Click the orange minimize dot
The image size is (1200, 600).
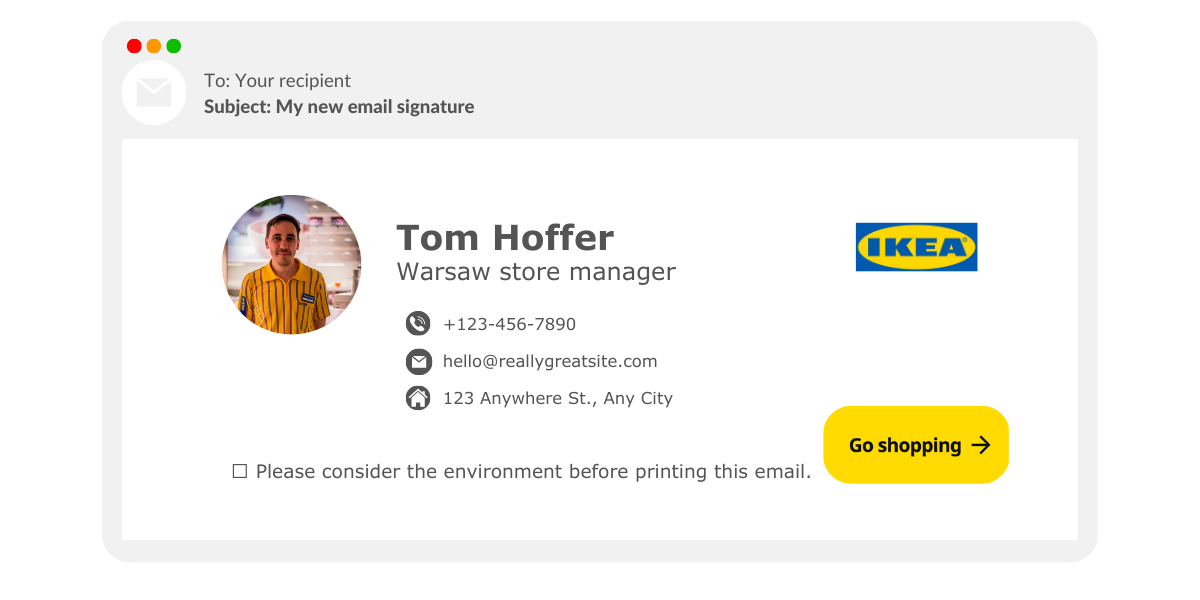[154, 46]
